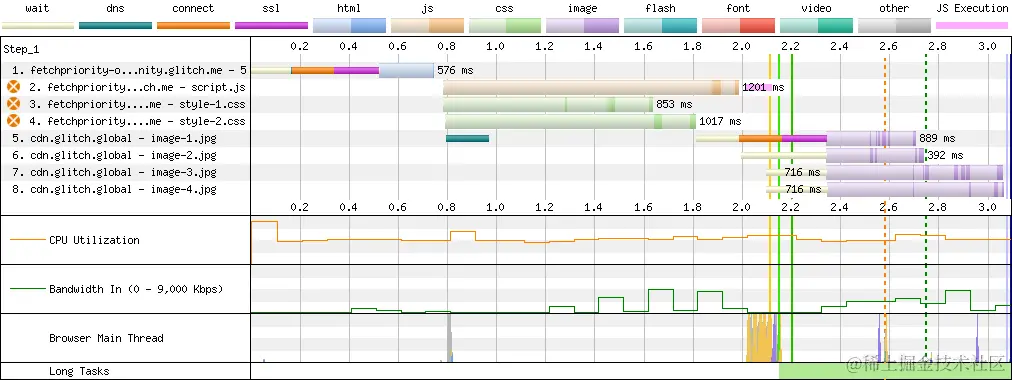Image resolution: width=1012 pixels, height=380 pixels.
Task: Click the orange connect segment of request 1
Action: click(312, 70)
